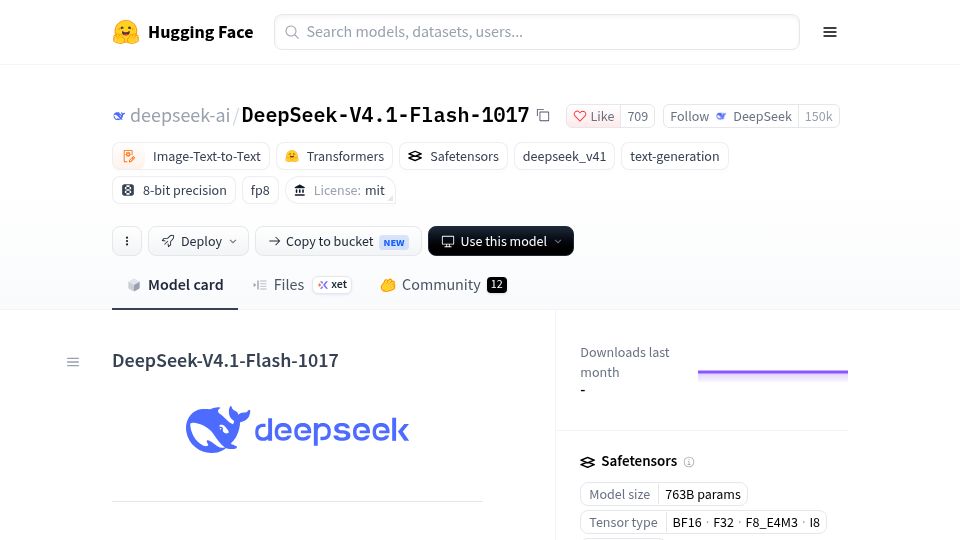Focus the search models input field
Screen dimensions: 960x540
click(537, 32)
